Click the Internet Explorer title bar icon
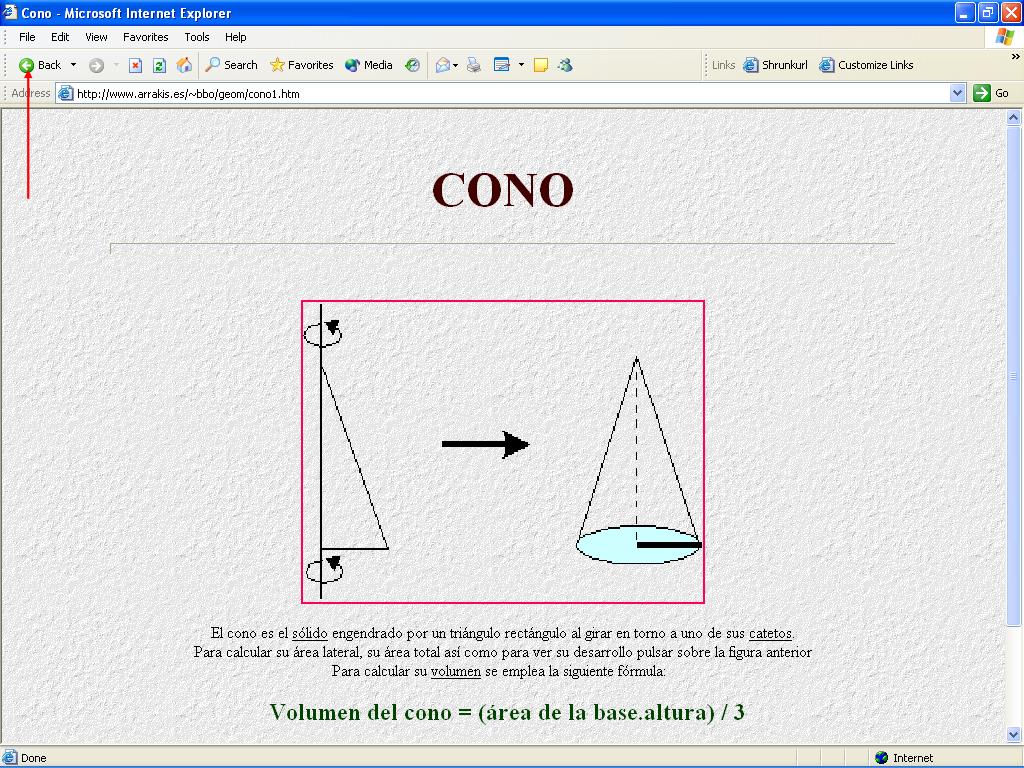 pos(10,12)
